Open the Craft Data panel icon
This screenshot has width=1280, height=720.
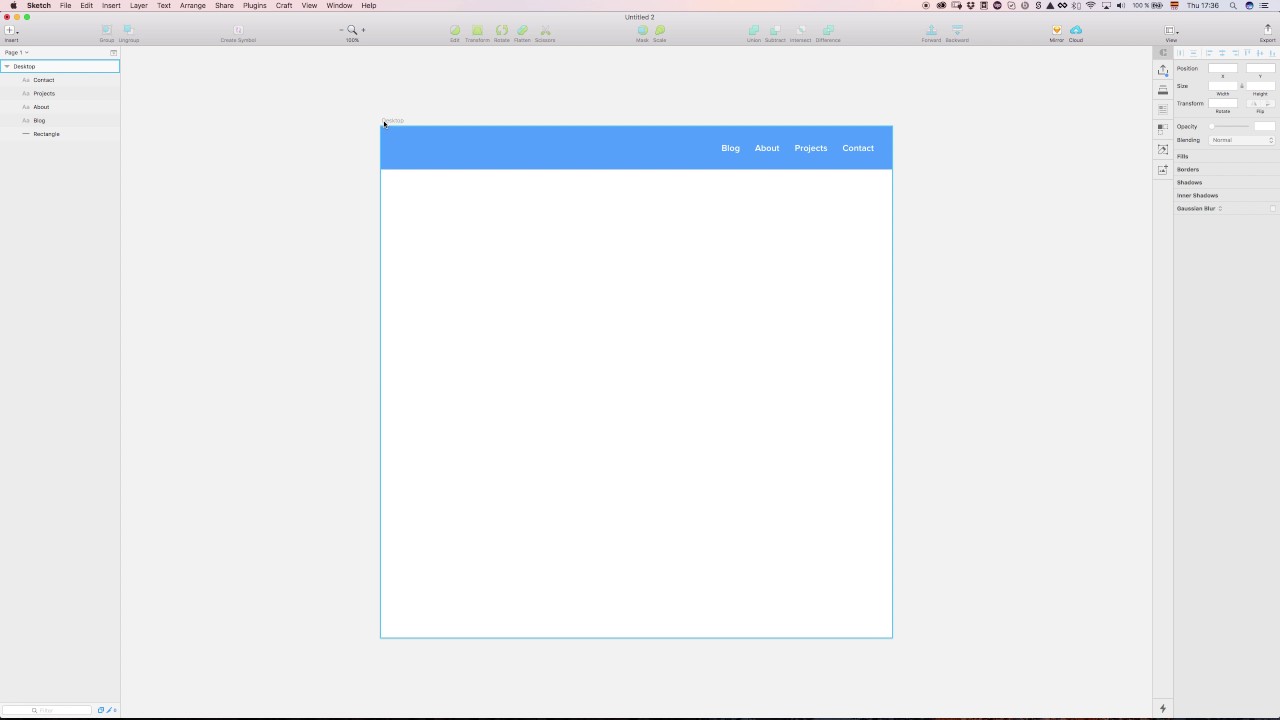click(1162, 108)
